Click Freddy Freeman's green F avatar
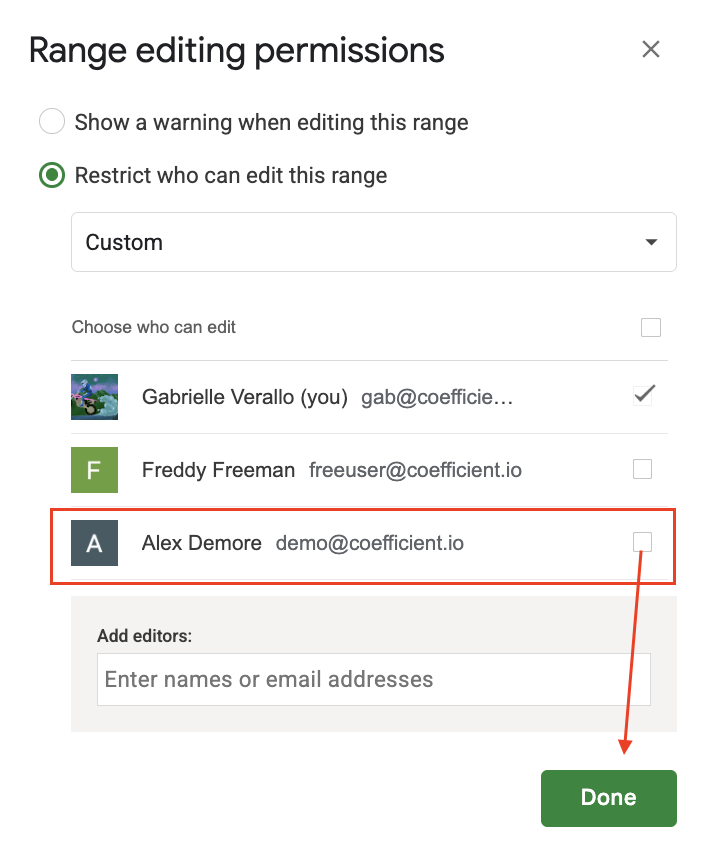 point(95,469)
